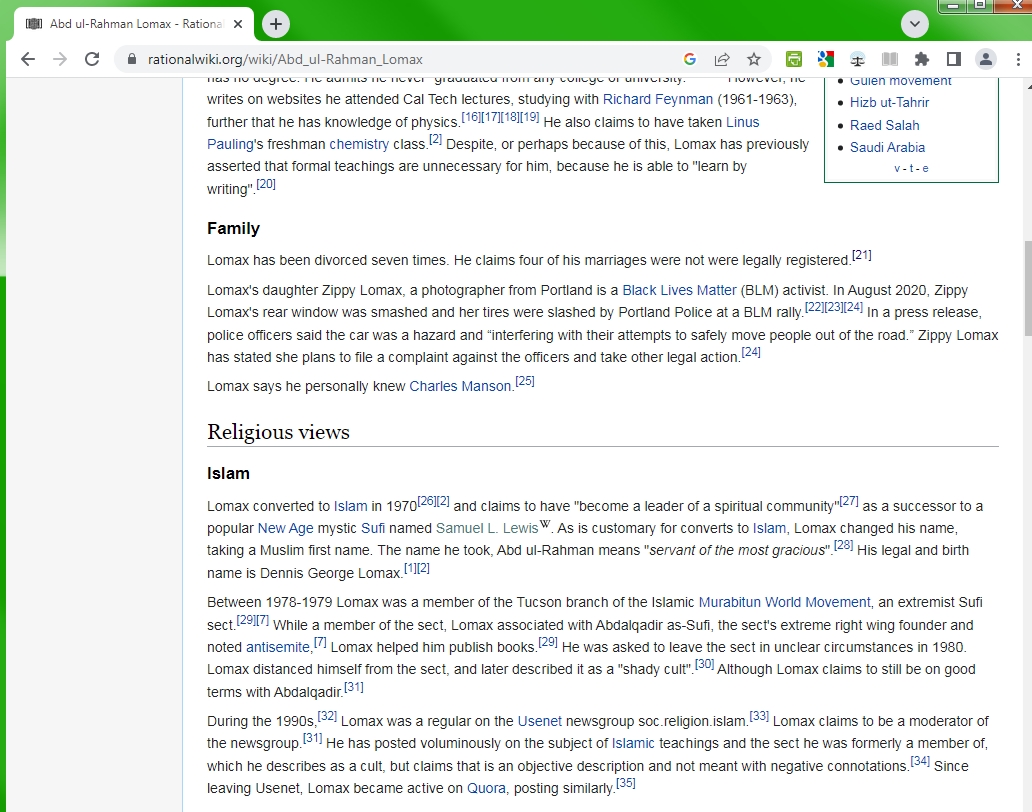Jump to citation [32] after 'the 1990s'
Image resolution: width=1032 pixels, height=812 pixels.
(327, 716)
